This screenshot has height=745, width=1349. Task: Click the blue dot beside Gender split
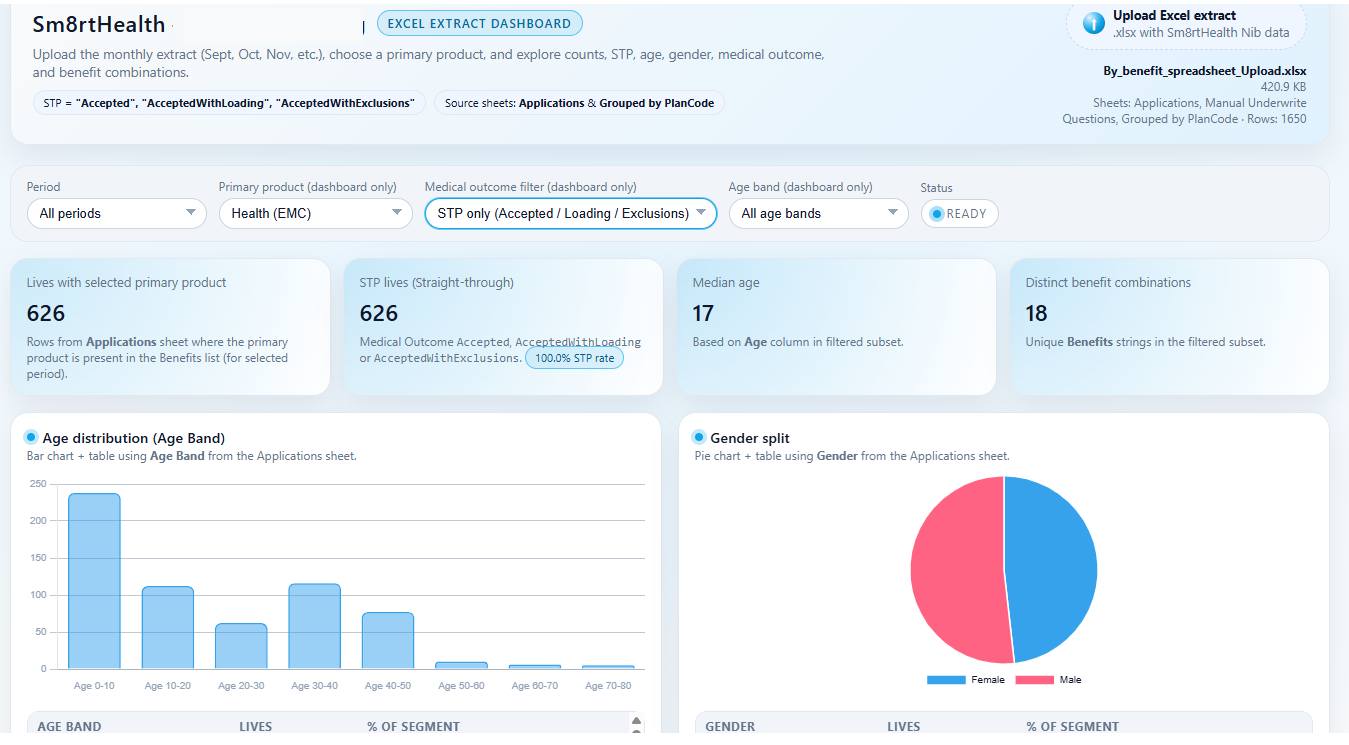(x=699, y=437)
